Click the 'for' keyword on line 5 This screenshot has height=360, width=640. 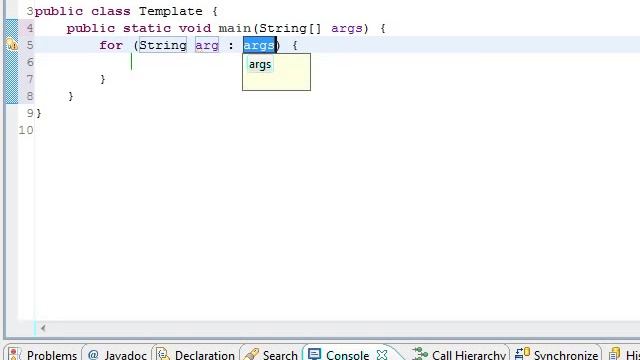[111, 45]
